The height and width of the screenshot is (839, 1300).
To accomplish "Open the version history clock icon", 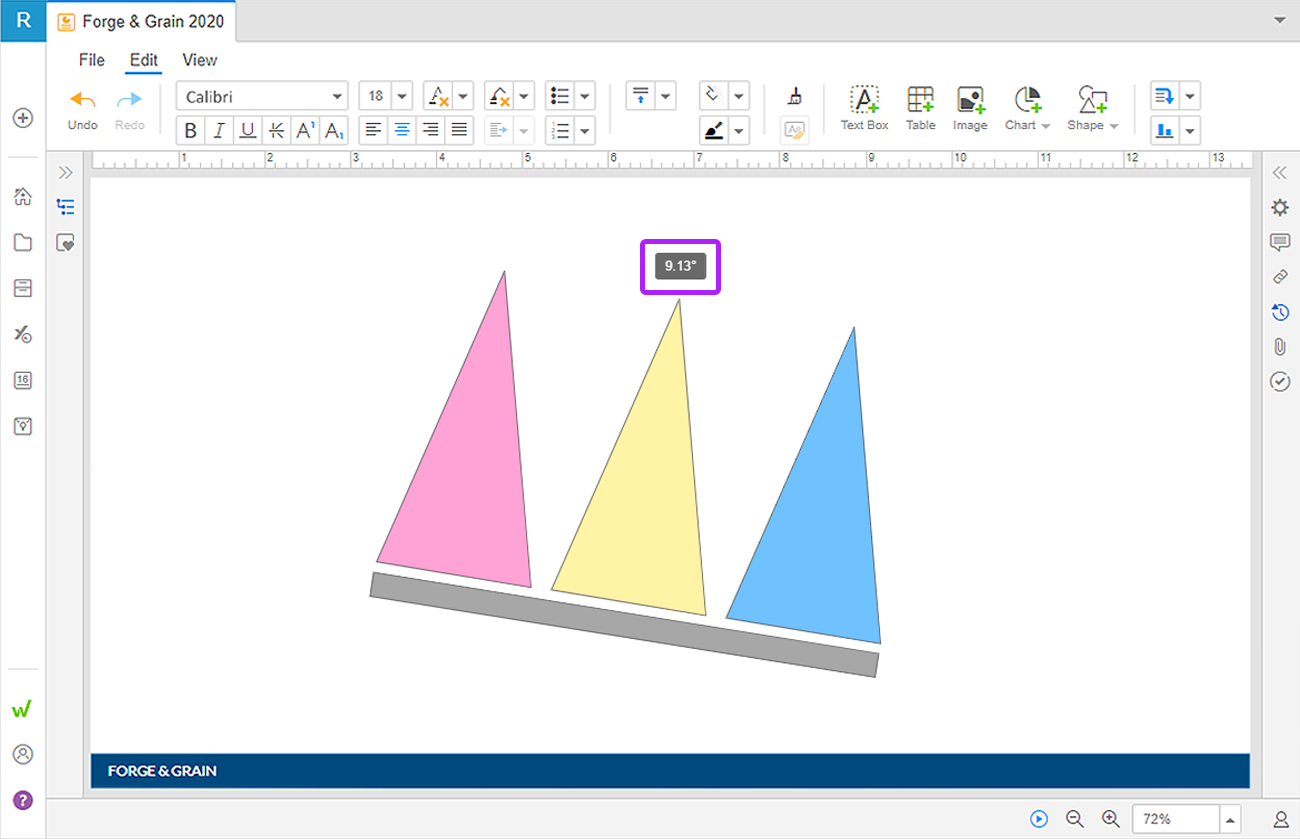I will [1279, 312].
